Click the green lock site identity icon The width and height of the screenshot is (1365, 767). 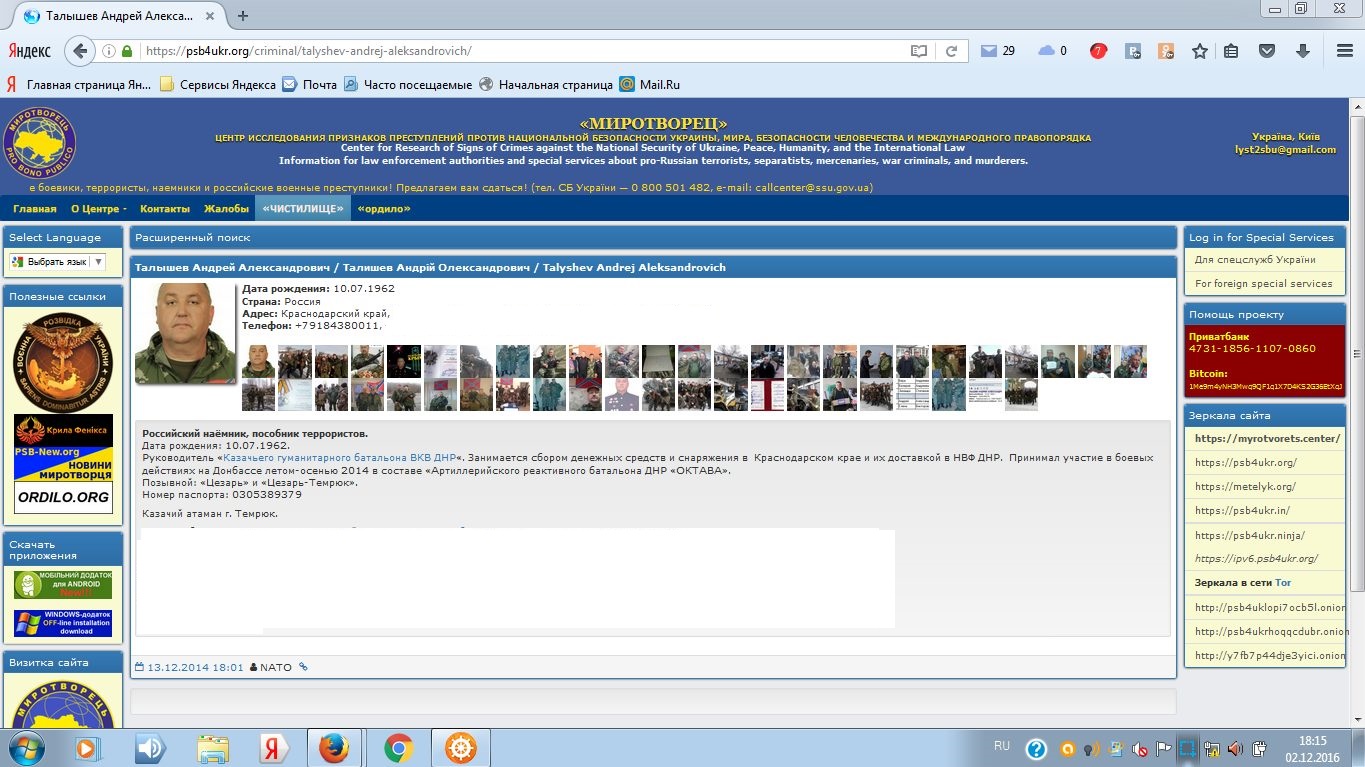click(127, 51)
